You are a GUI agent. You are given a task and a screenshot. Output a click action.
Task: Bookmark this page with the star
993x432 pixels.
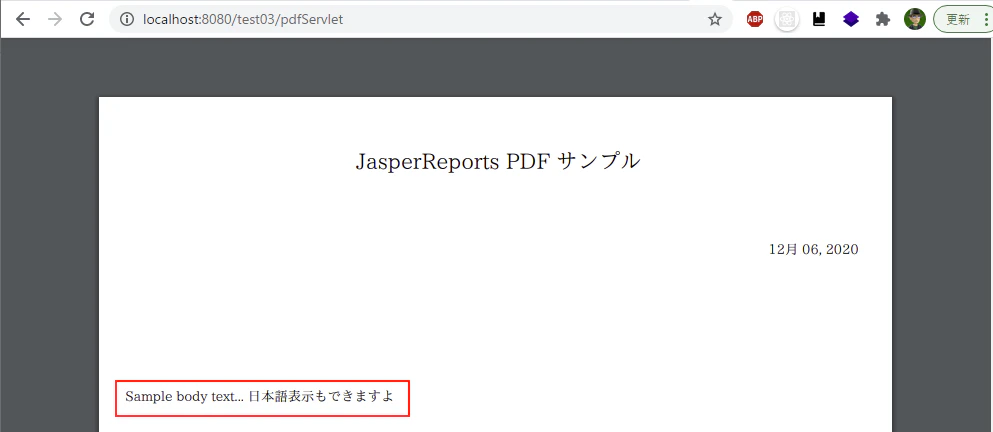[x=715, y=20]
